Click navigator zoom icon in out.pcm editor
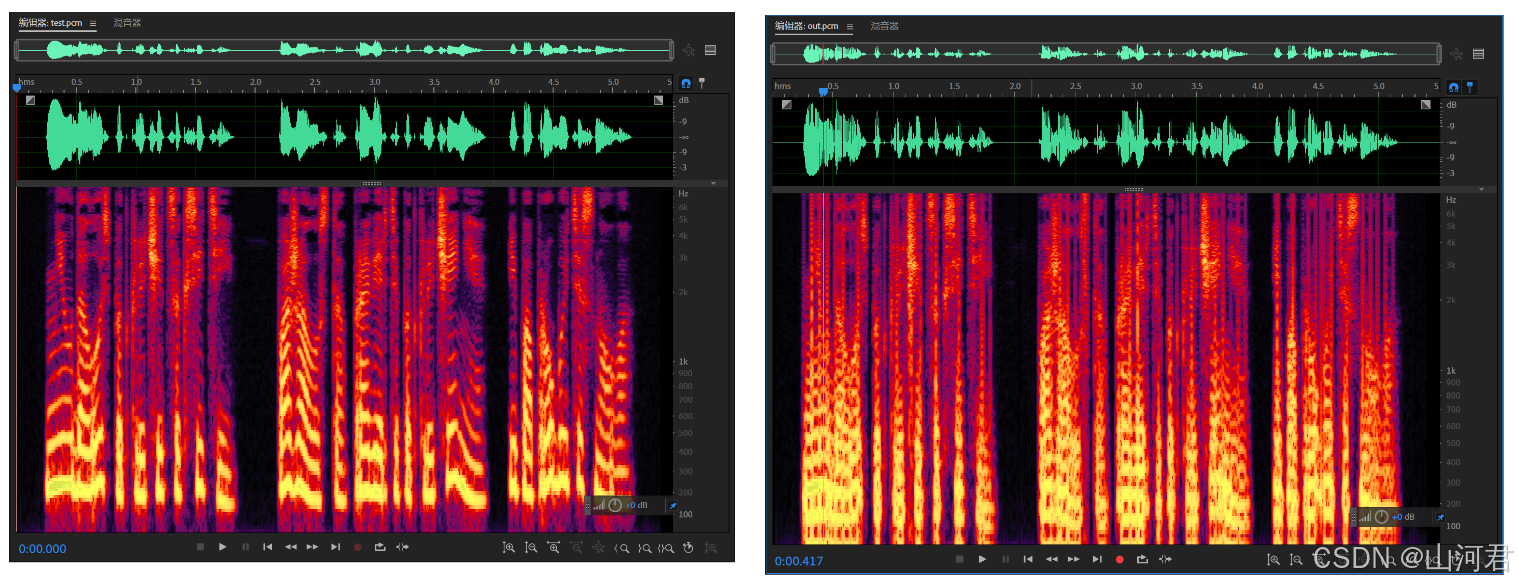 click(1456, 54)
